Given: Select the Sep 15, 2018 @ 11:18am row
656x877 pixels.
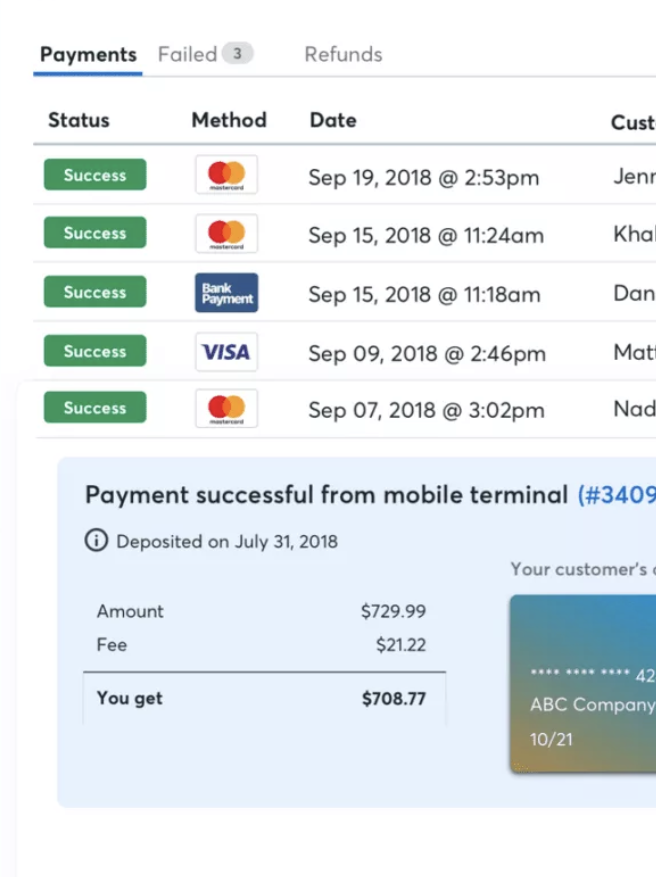Looking at the screenshot, I should coord(344,293).
